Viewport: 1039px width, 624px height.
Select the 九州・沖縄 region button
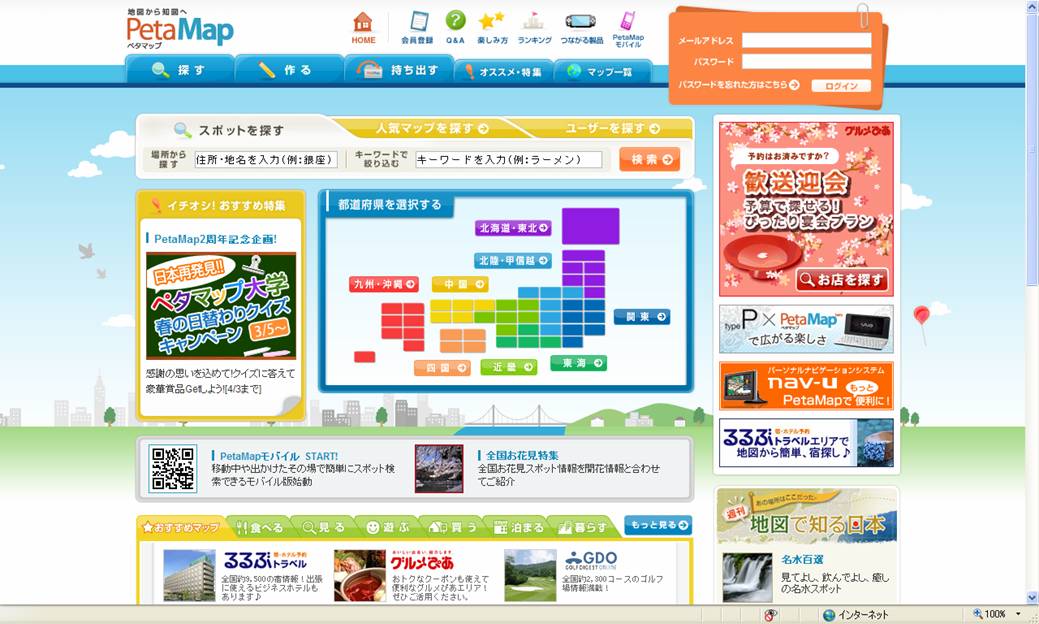pyautogui.click(x=384, y=284)
